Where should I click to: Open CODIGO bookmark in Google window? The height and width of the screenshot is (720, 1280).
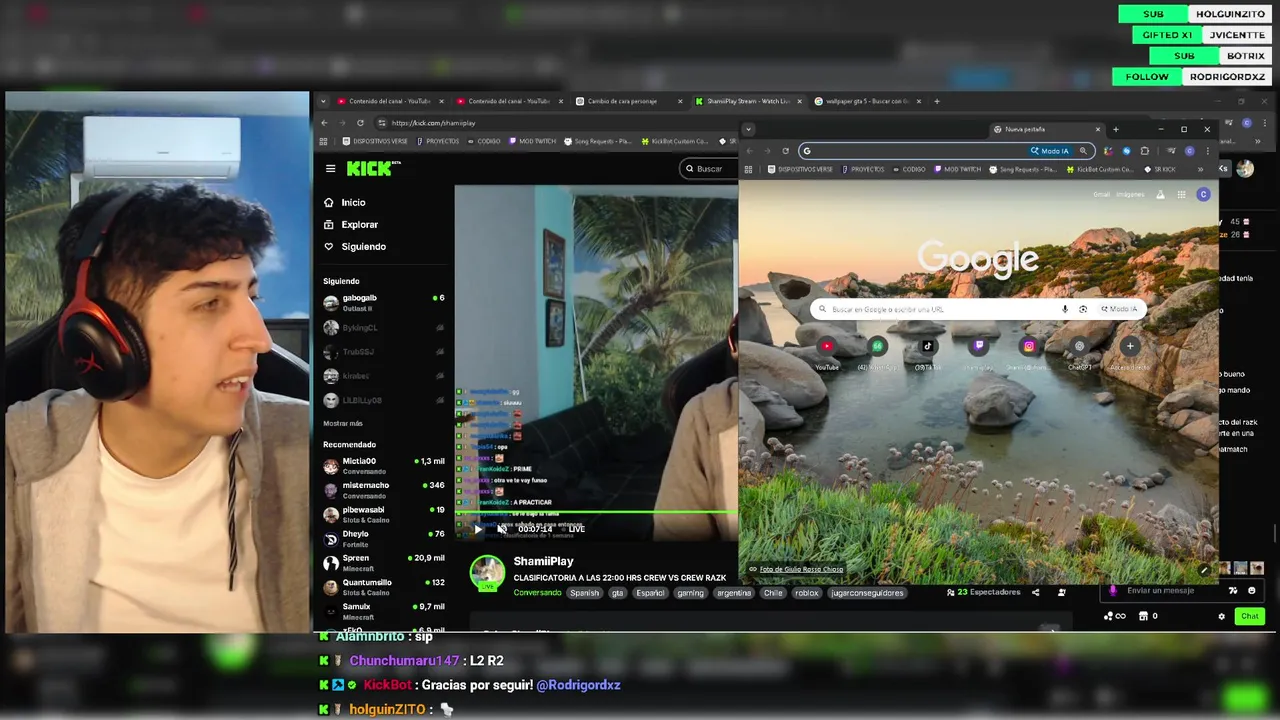click(910, 169)
